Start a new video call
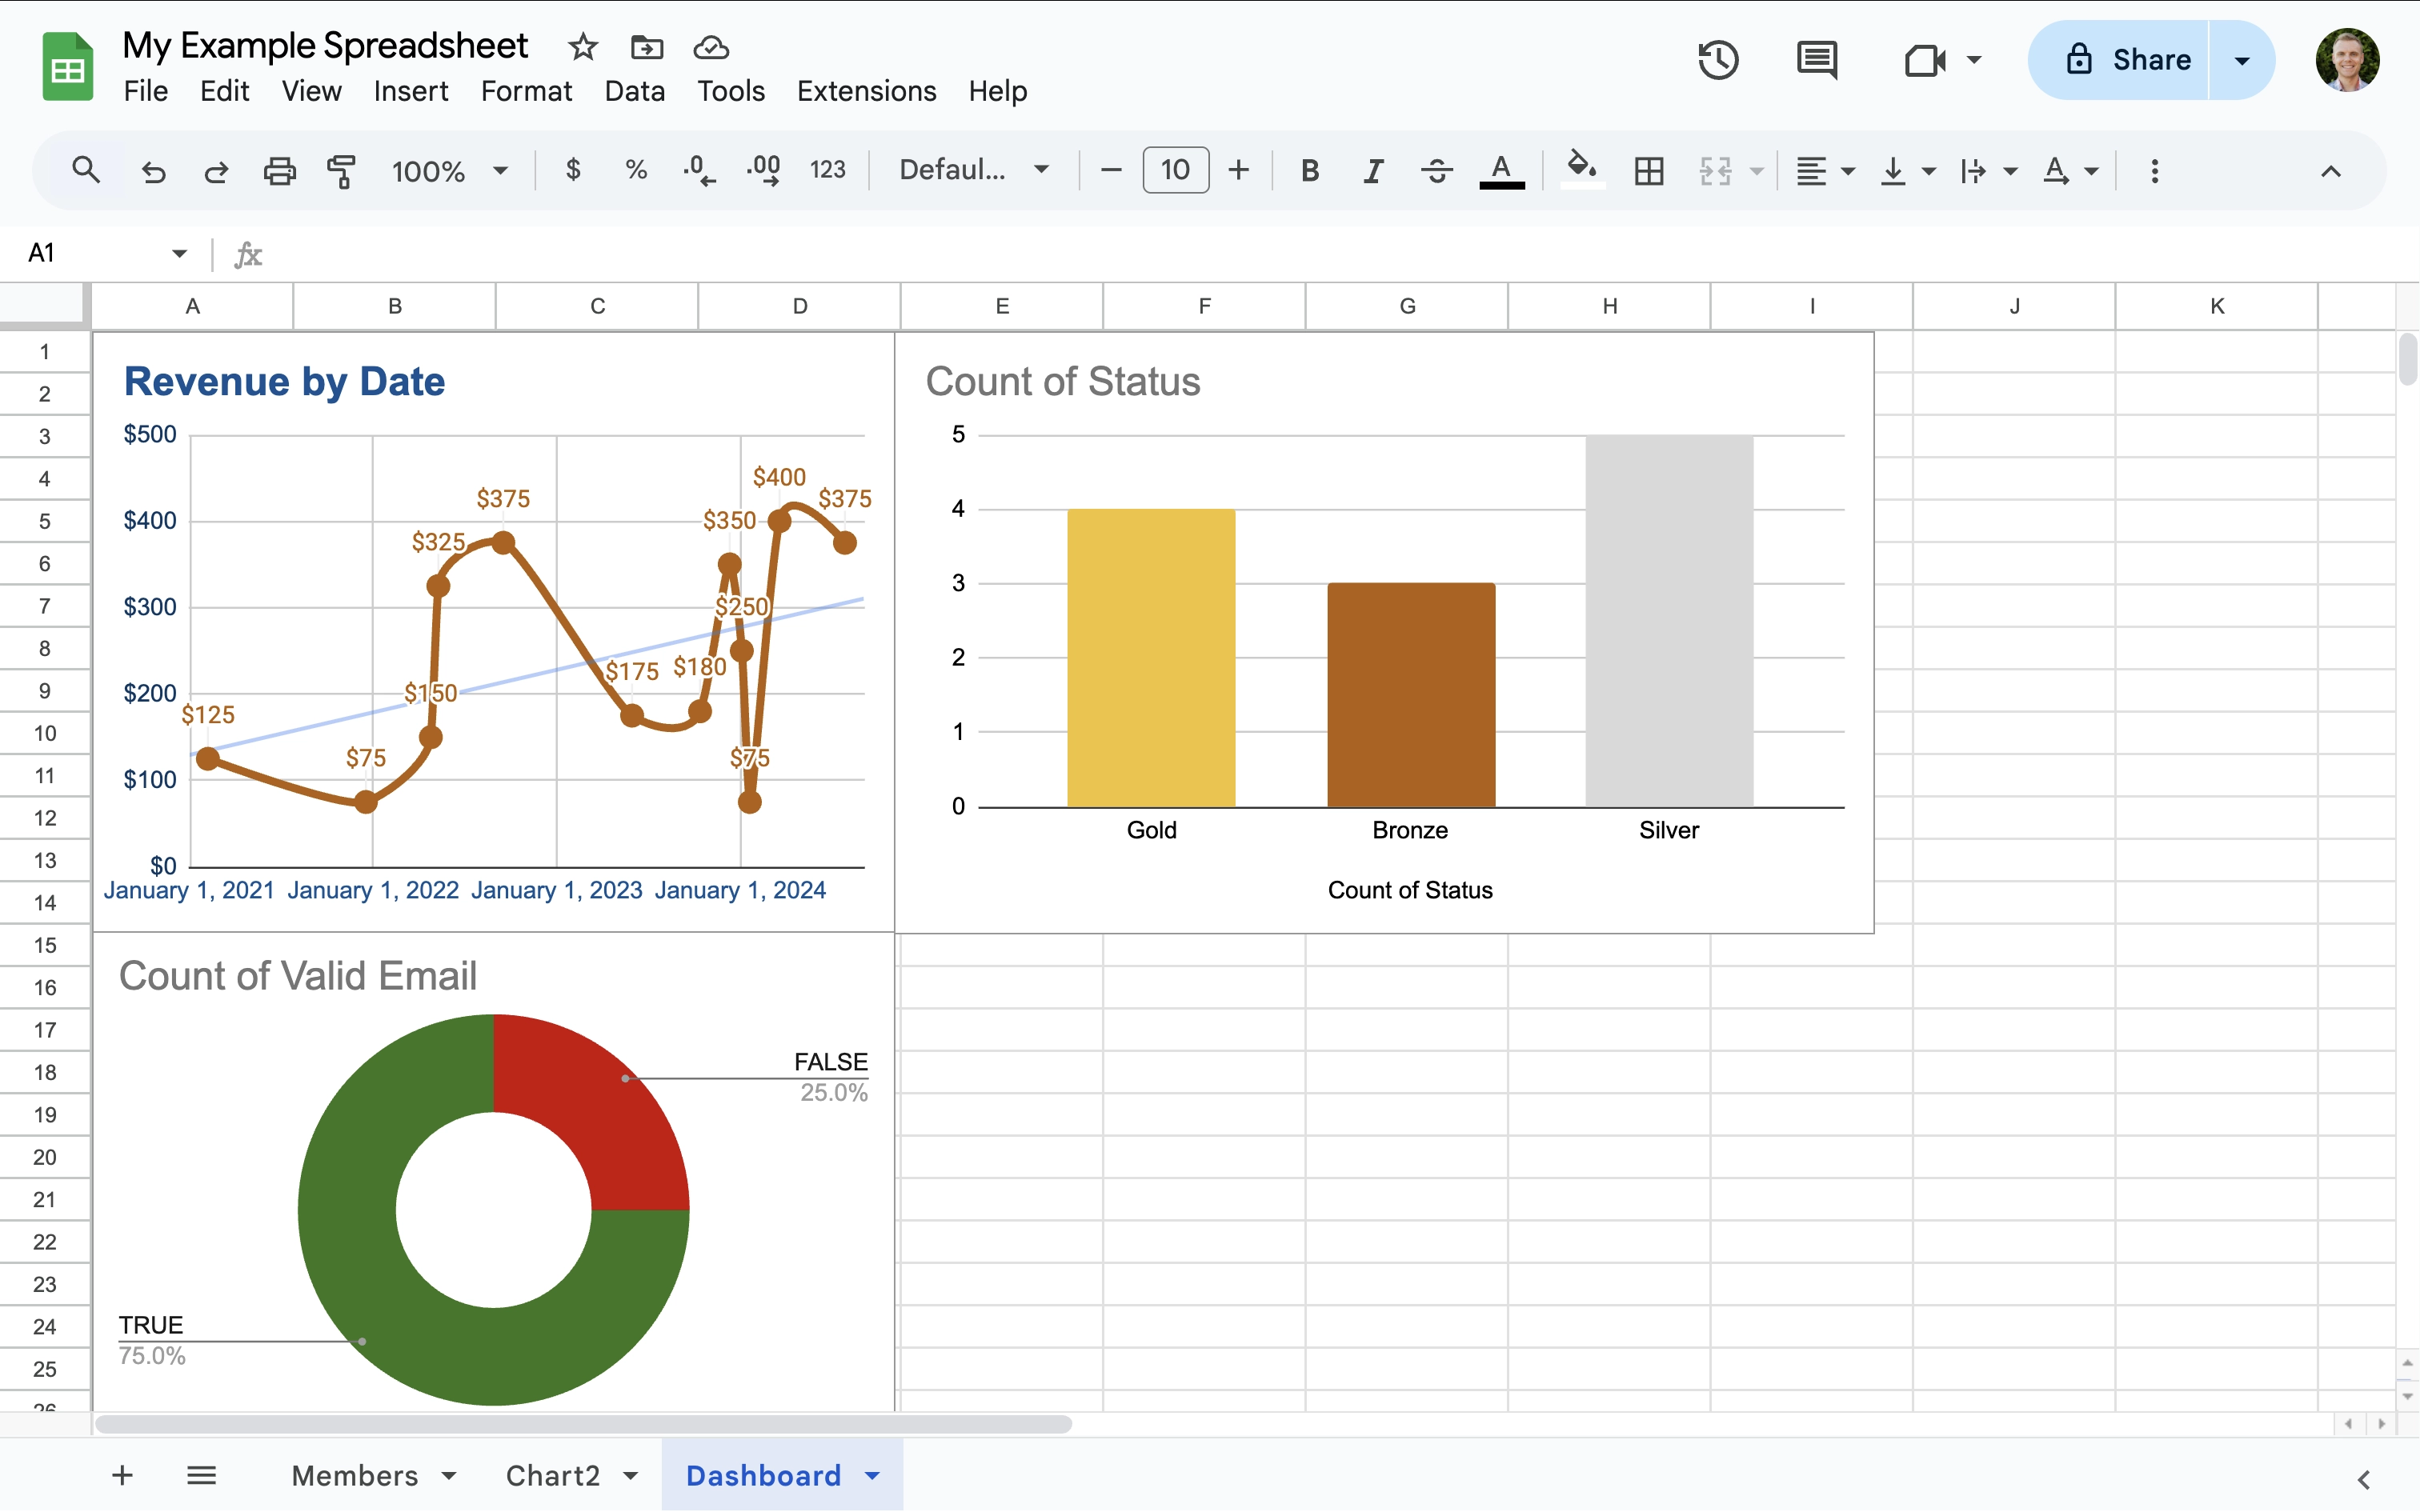 (1925, 59)
